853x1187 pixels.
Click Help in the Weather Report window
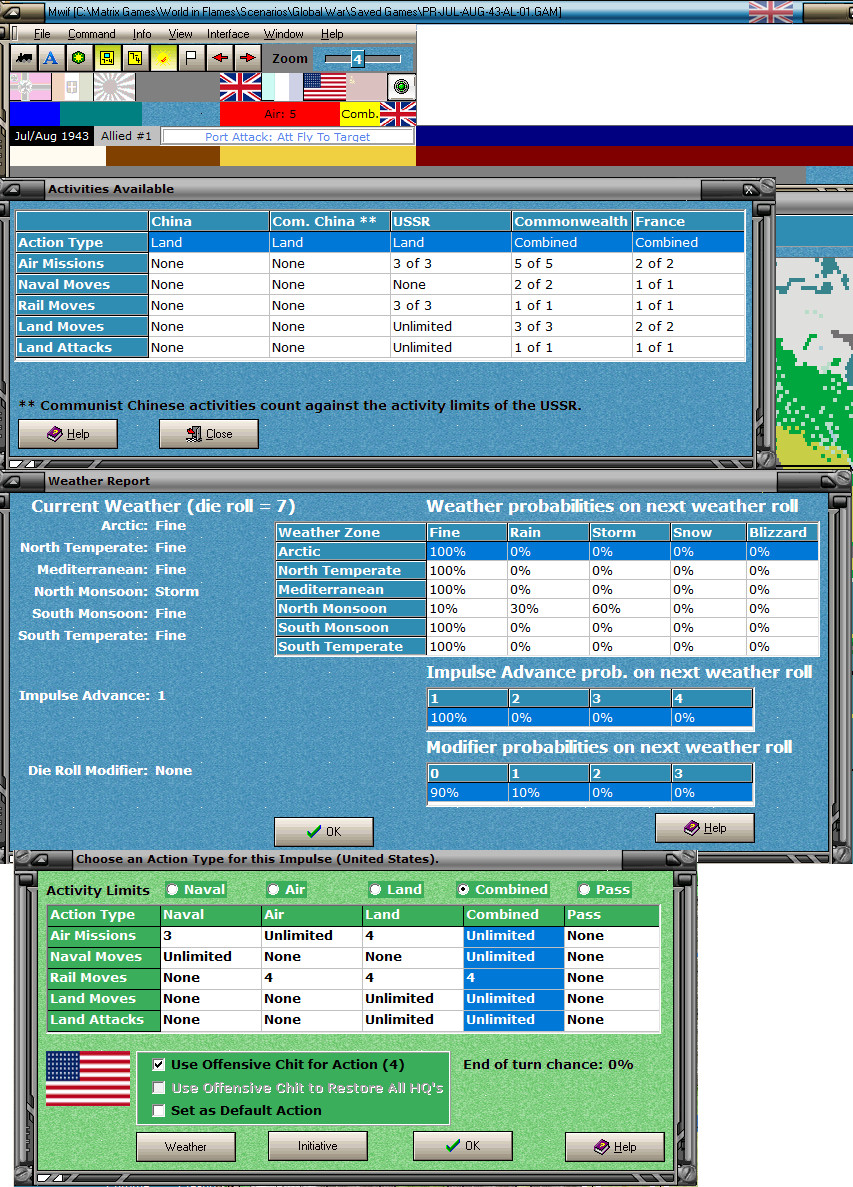705,827
